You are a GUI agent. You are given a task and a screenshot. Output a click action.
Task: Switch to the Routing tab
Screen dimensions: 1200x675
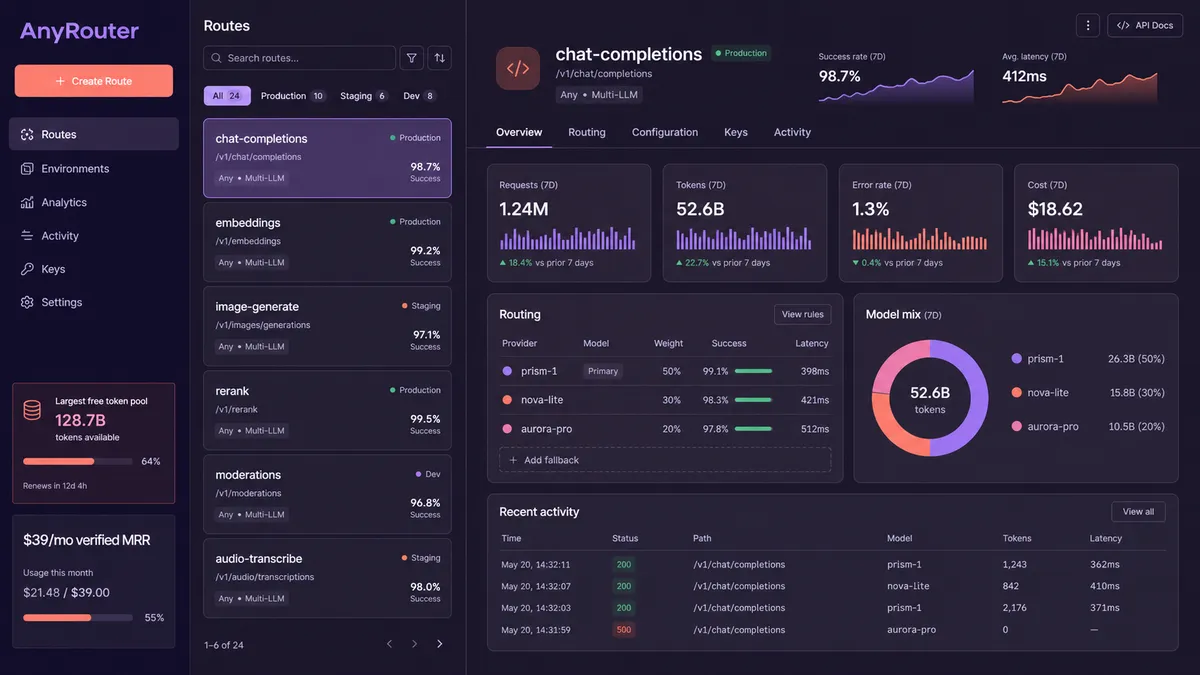(x=587, y=132)
